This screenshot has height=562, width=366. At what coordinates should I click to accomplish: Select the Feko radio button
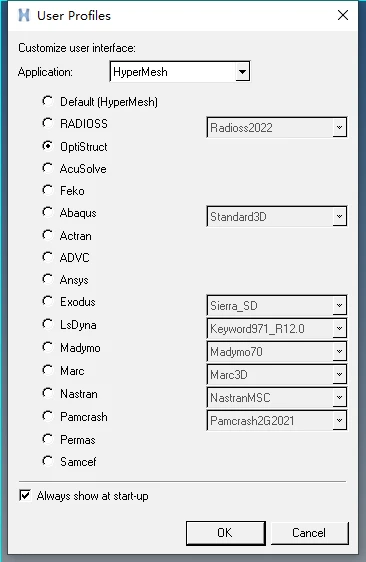pos(48,190)
